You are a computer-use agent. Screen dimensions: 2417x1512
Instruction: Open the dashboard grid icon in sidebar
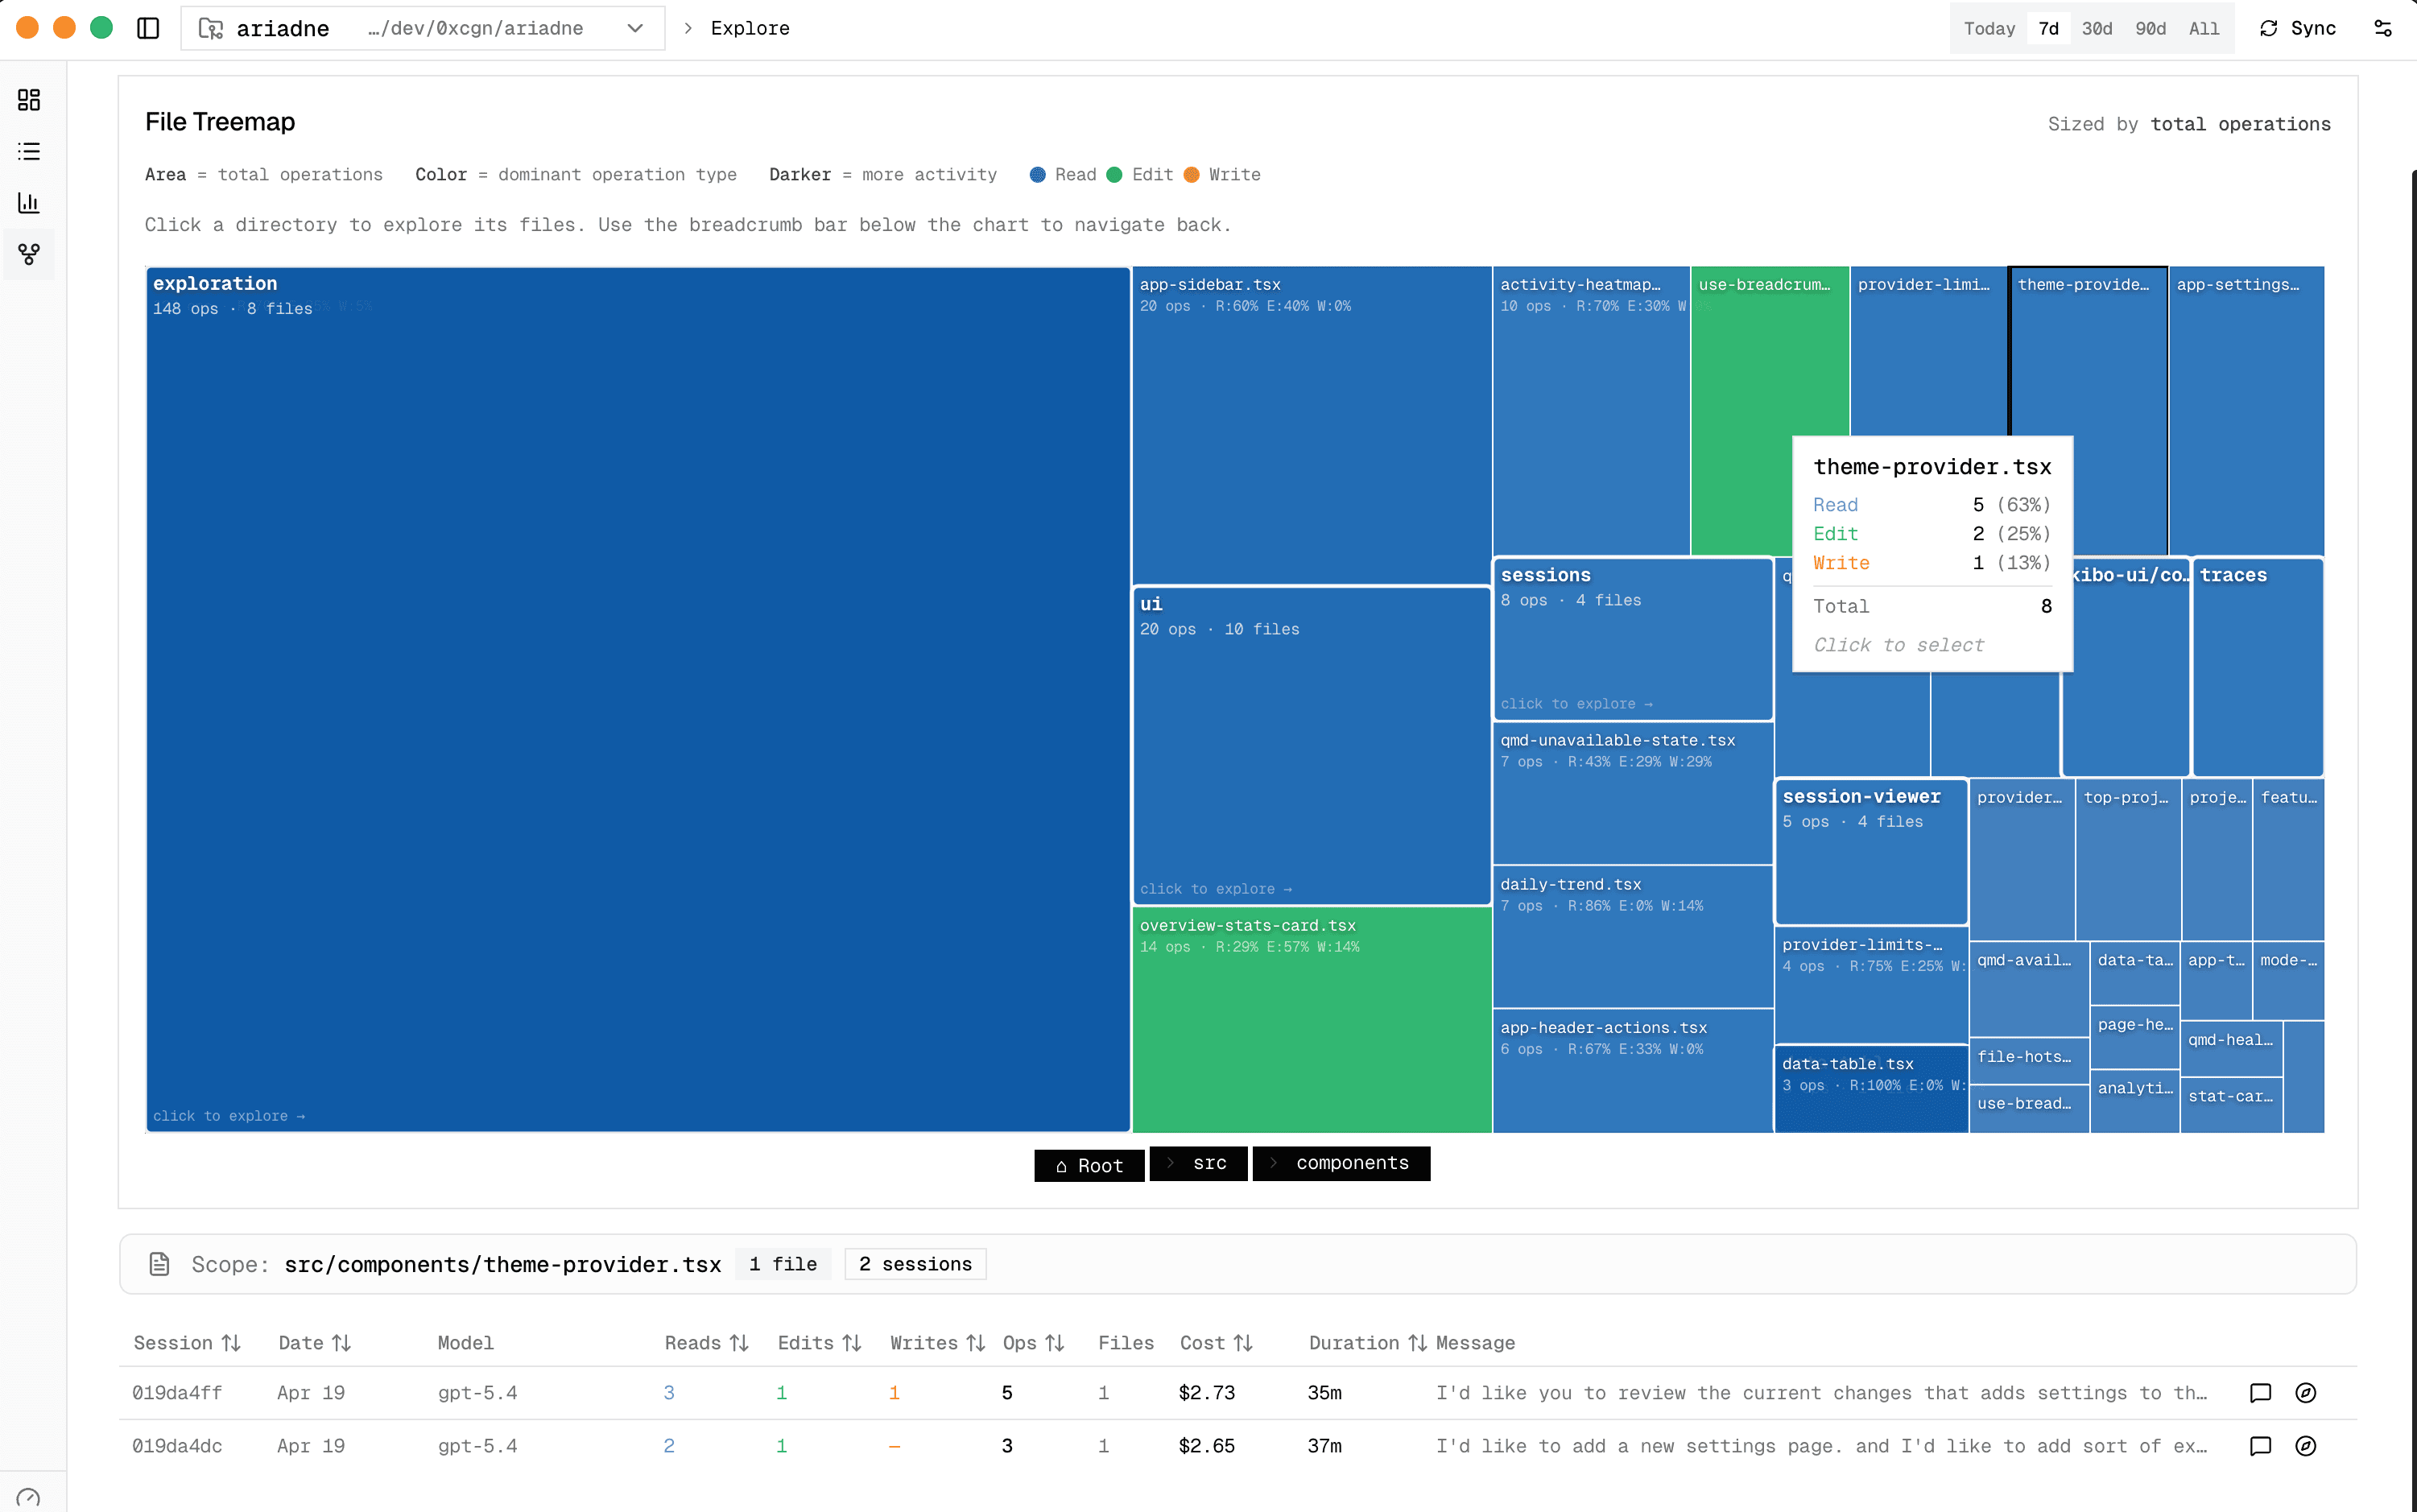(x=28, y=100)
